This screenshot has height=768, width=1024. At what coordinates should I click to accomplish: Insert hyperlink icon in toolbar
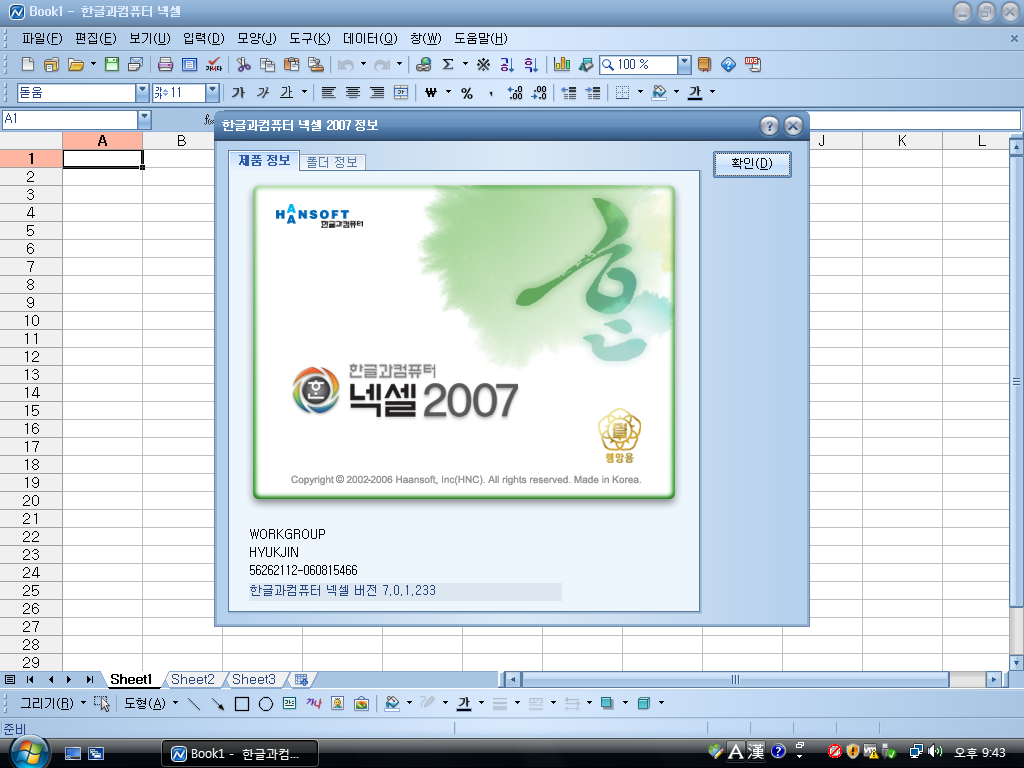(x=423, y=64)
